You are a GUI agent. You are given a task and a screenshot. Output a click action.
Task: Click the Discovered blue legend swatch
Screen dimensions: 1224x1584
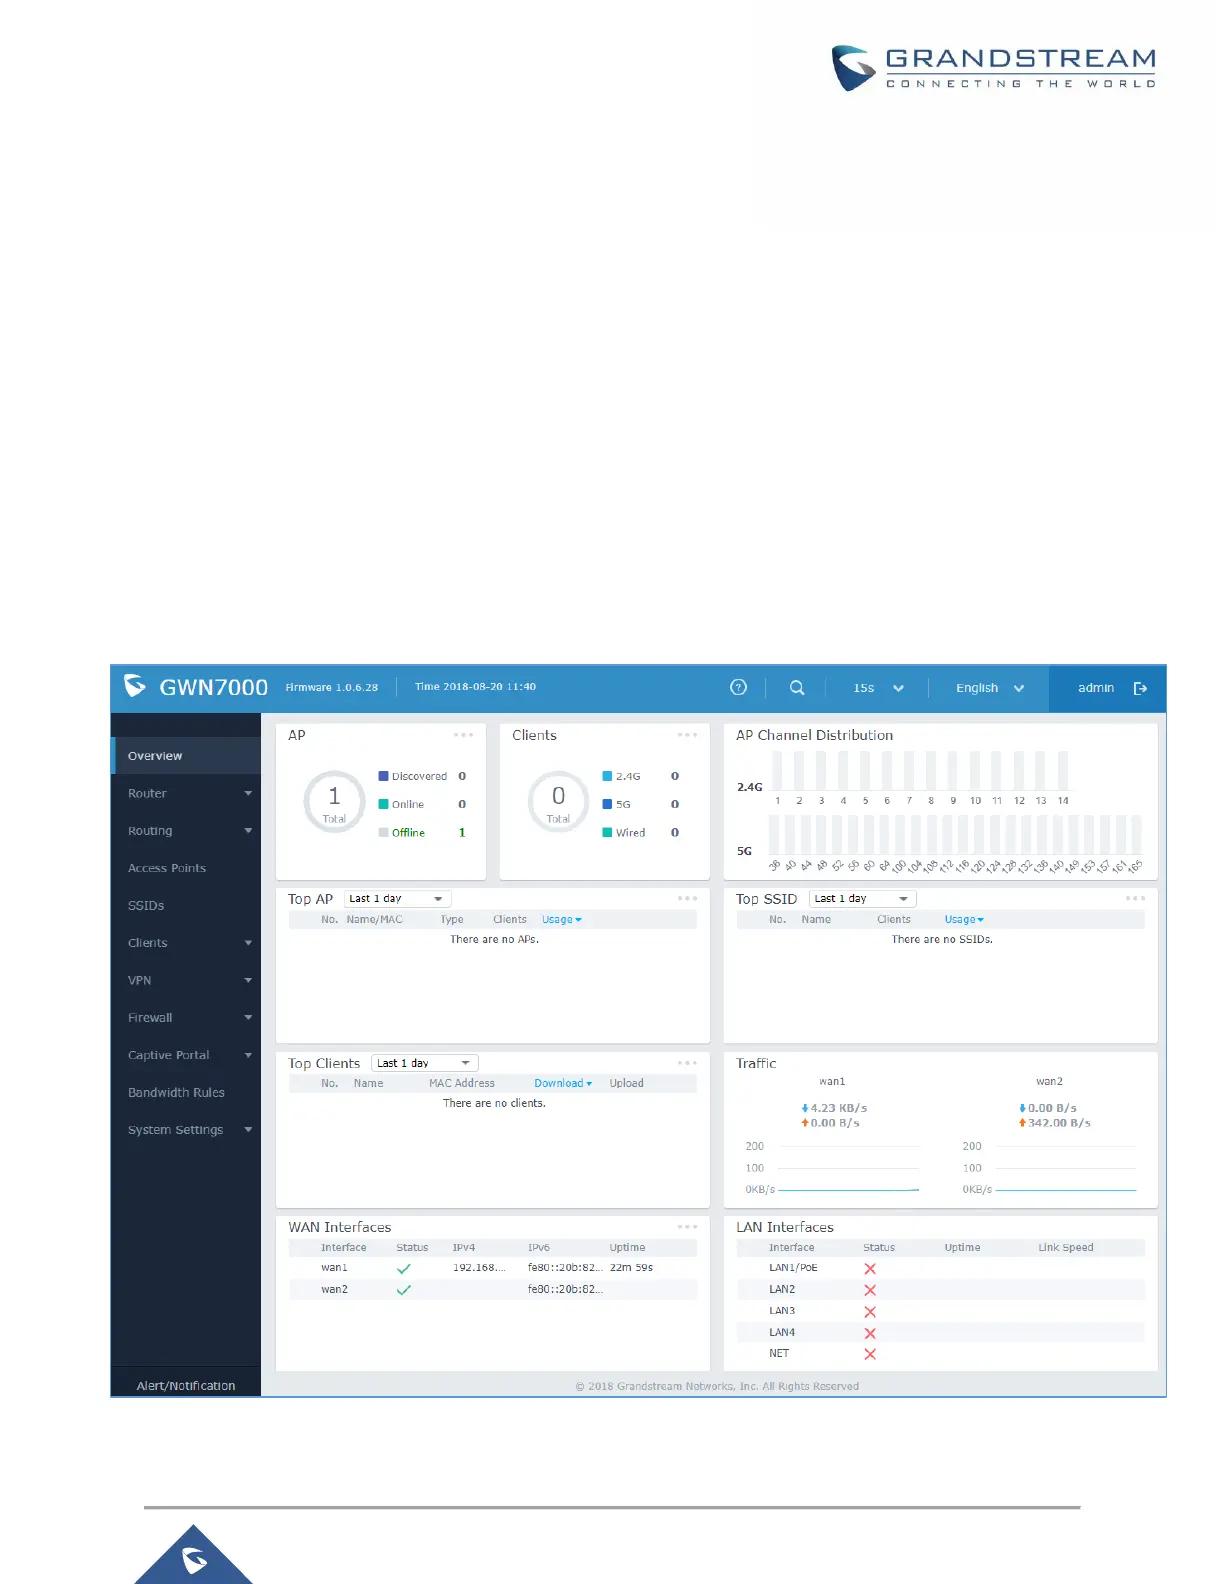pos(383,776)
